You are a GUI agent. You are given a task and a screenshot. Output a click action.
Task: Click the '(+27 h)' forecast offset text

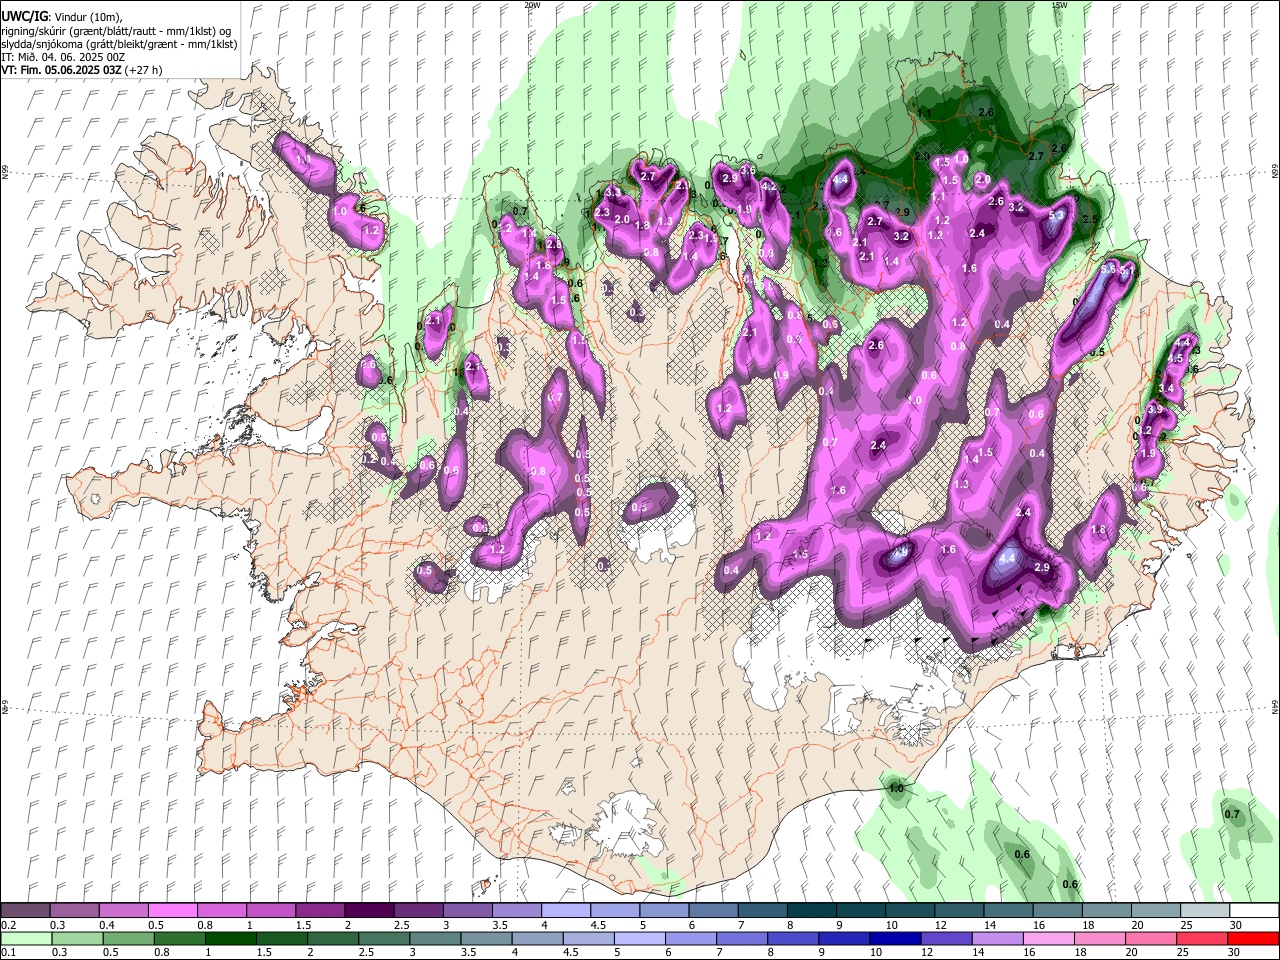click(144, 70)
